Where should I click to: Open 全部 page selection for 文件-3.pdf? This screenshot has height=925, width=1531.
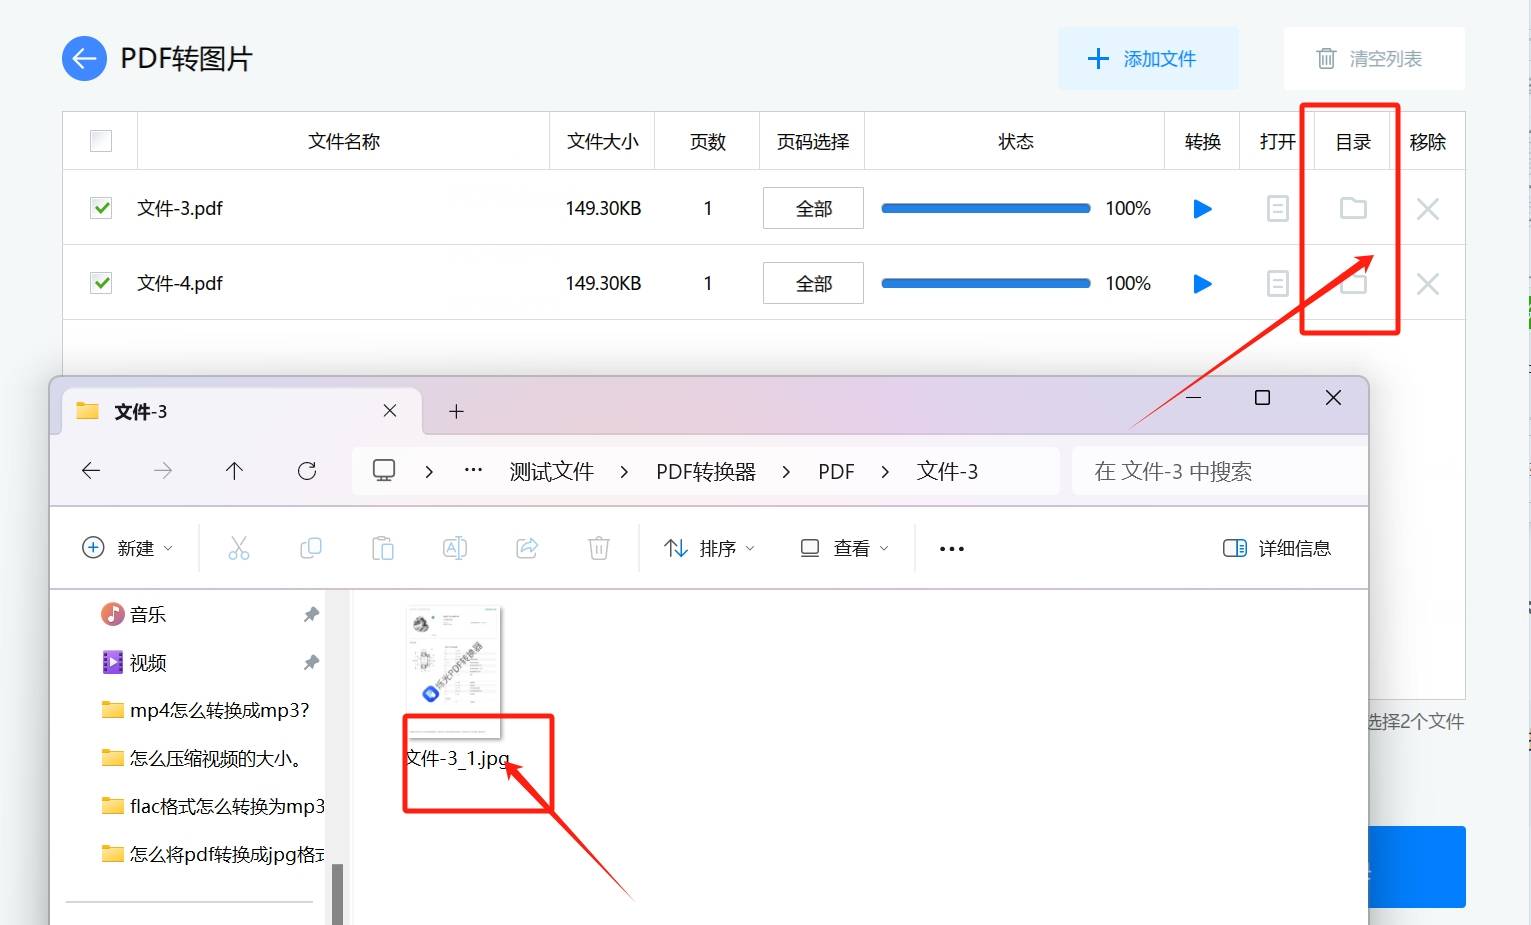(x=812, y=208)
